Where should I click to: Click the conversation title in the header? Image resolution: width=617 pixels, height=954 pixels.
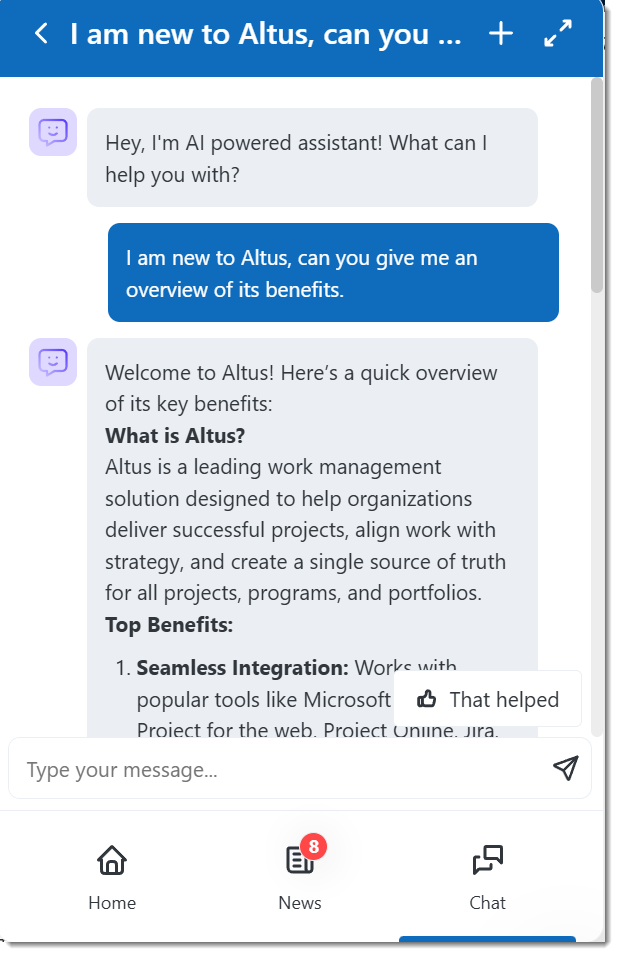coord(265,34)
